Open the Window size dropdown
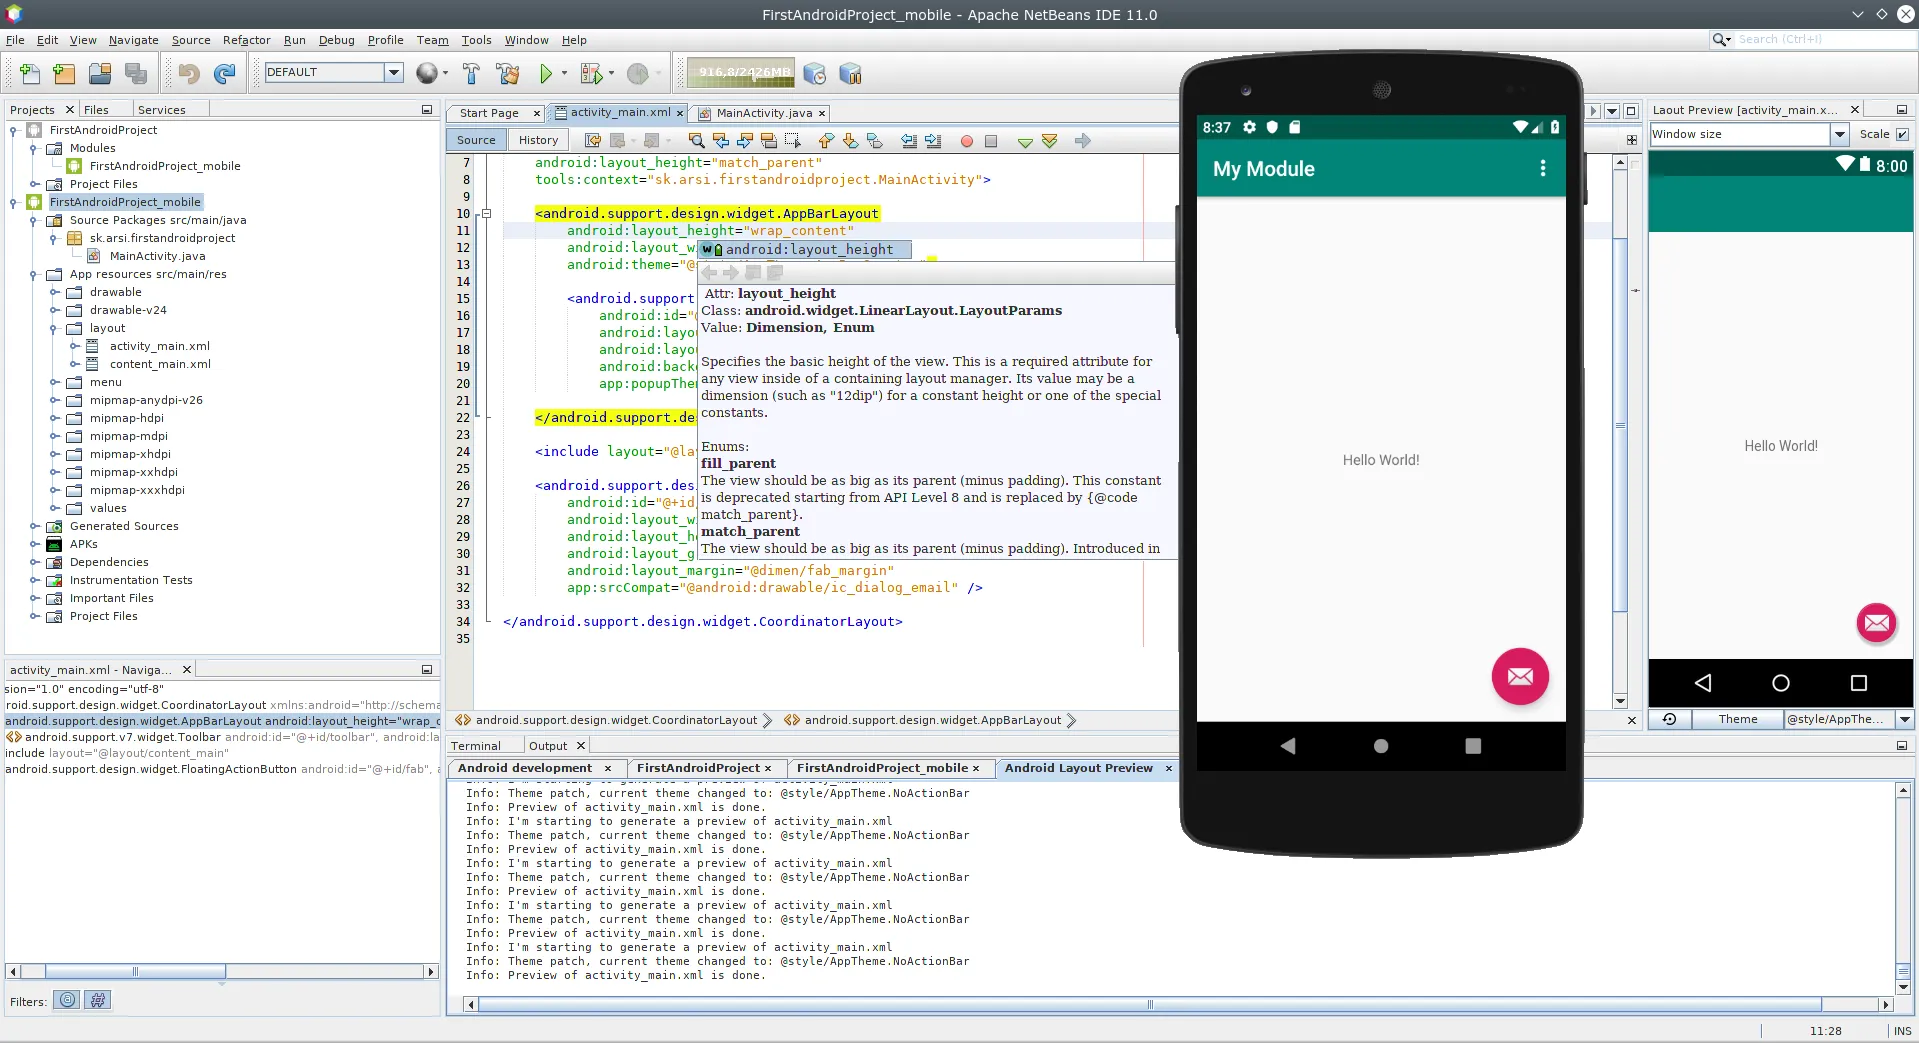 [x=1840, y=134]
